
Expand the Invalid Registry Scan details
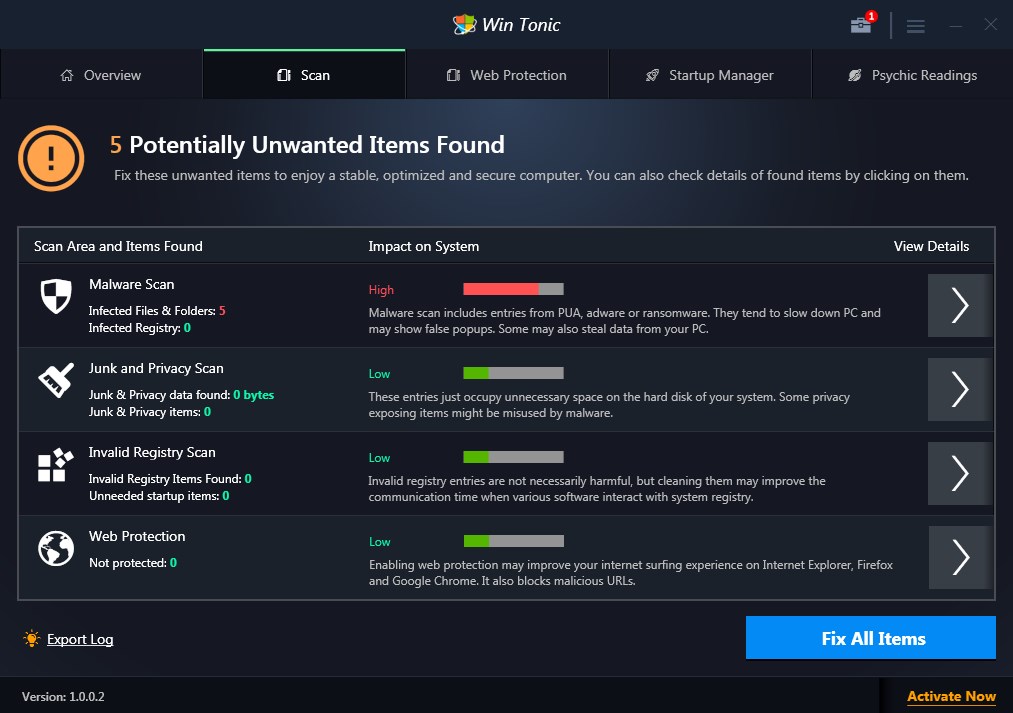(958, 473)
